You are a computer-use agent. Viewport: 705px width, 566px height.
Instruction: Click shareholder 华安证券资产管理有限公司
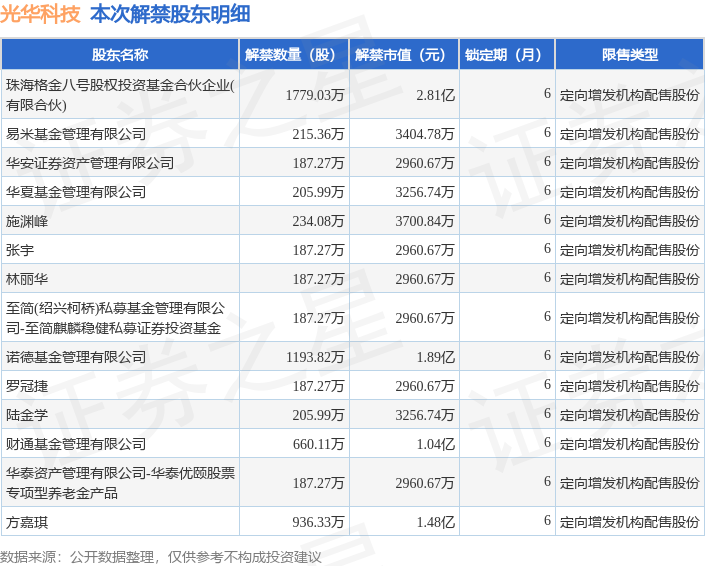90,163
